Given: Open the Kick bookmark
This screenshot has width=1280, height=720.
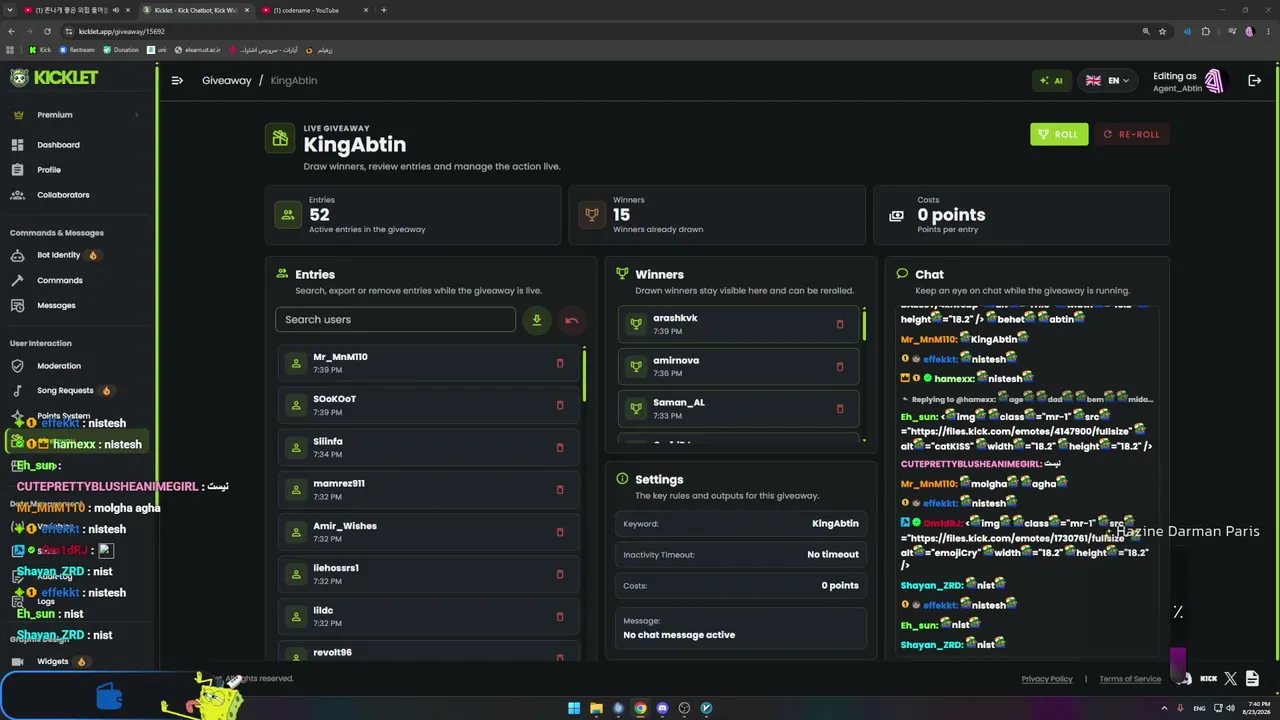Looking at the screenshot, I should [40, 50].
